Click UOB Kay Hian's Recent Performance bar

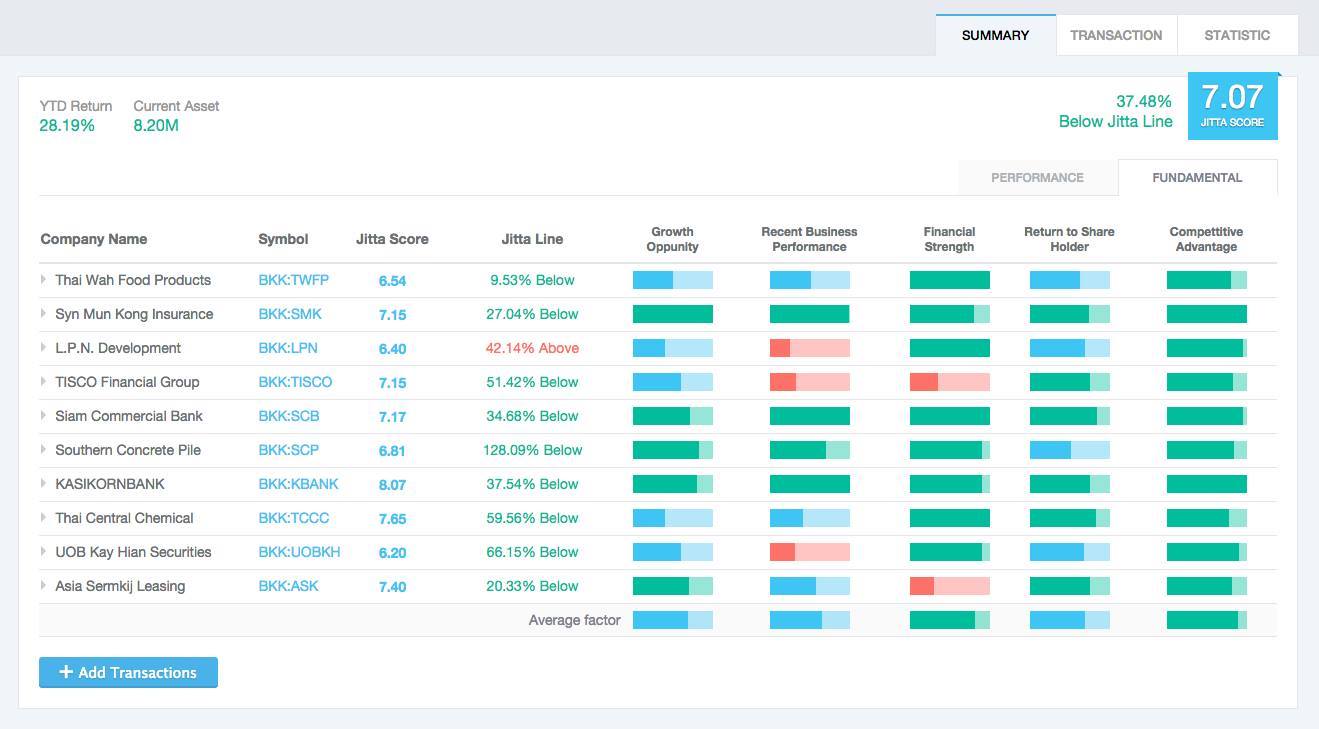point(810,552)
